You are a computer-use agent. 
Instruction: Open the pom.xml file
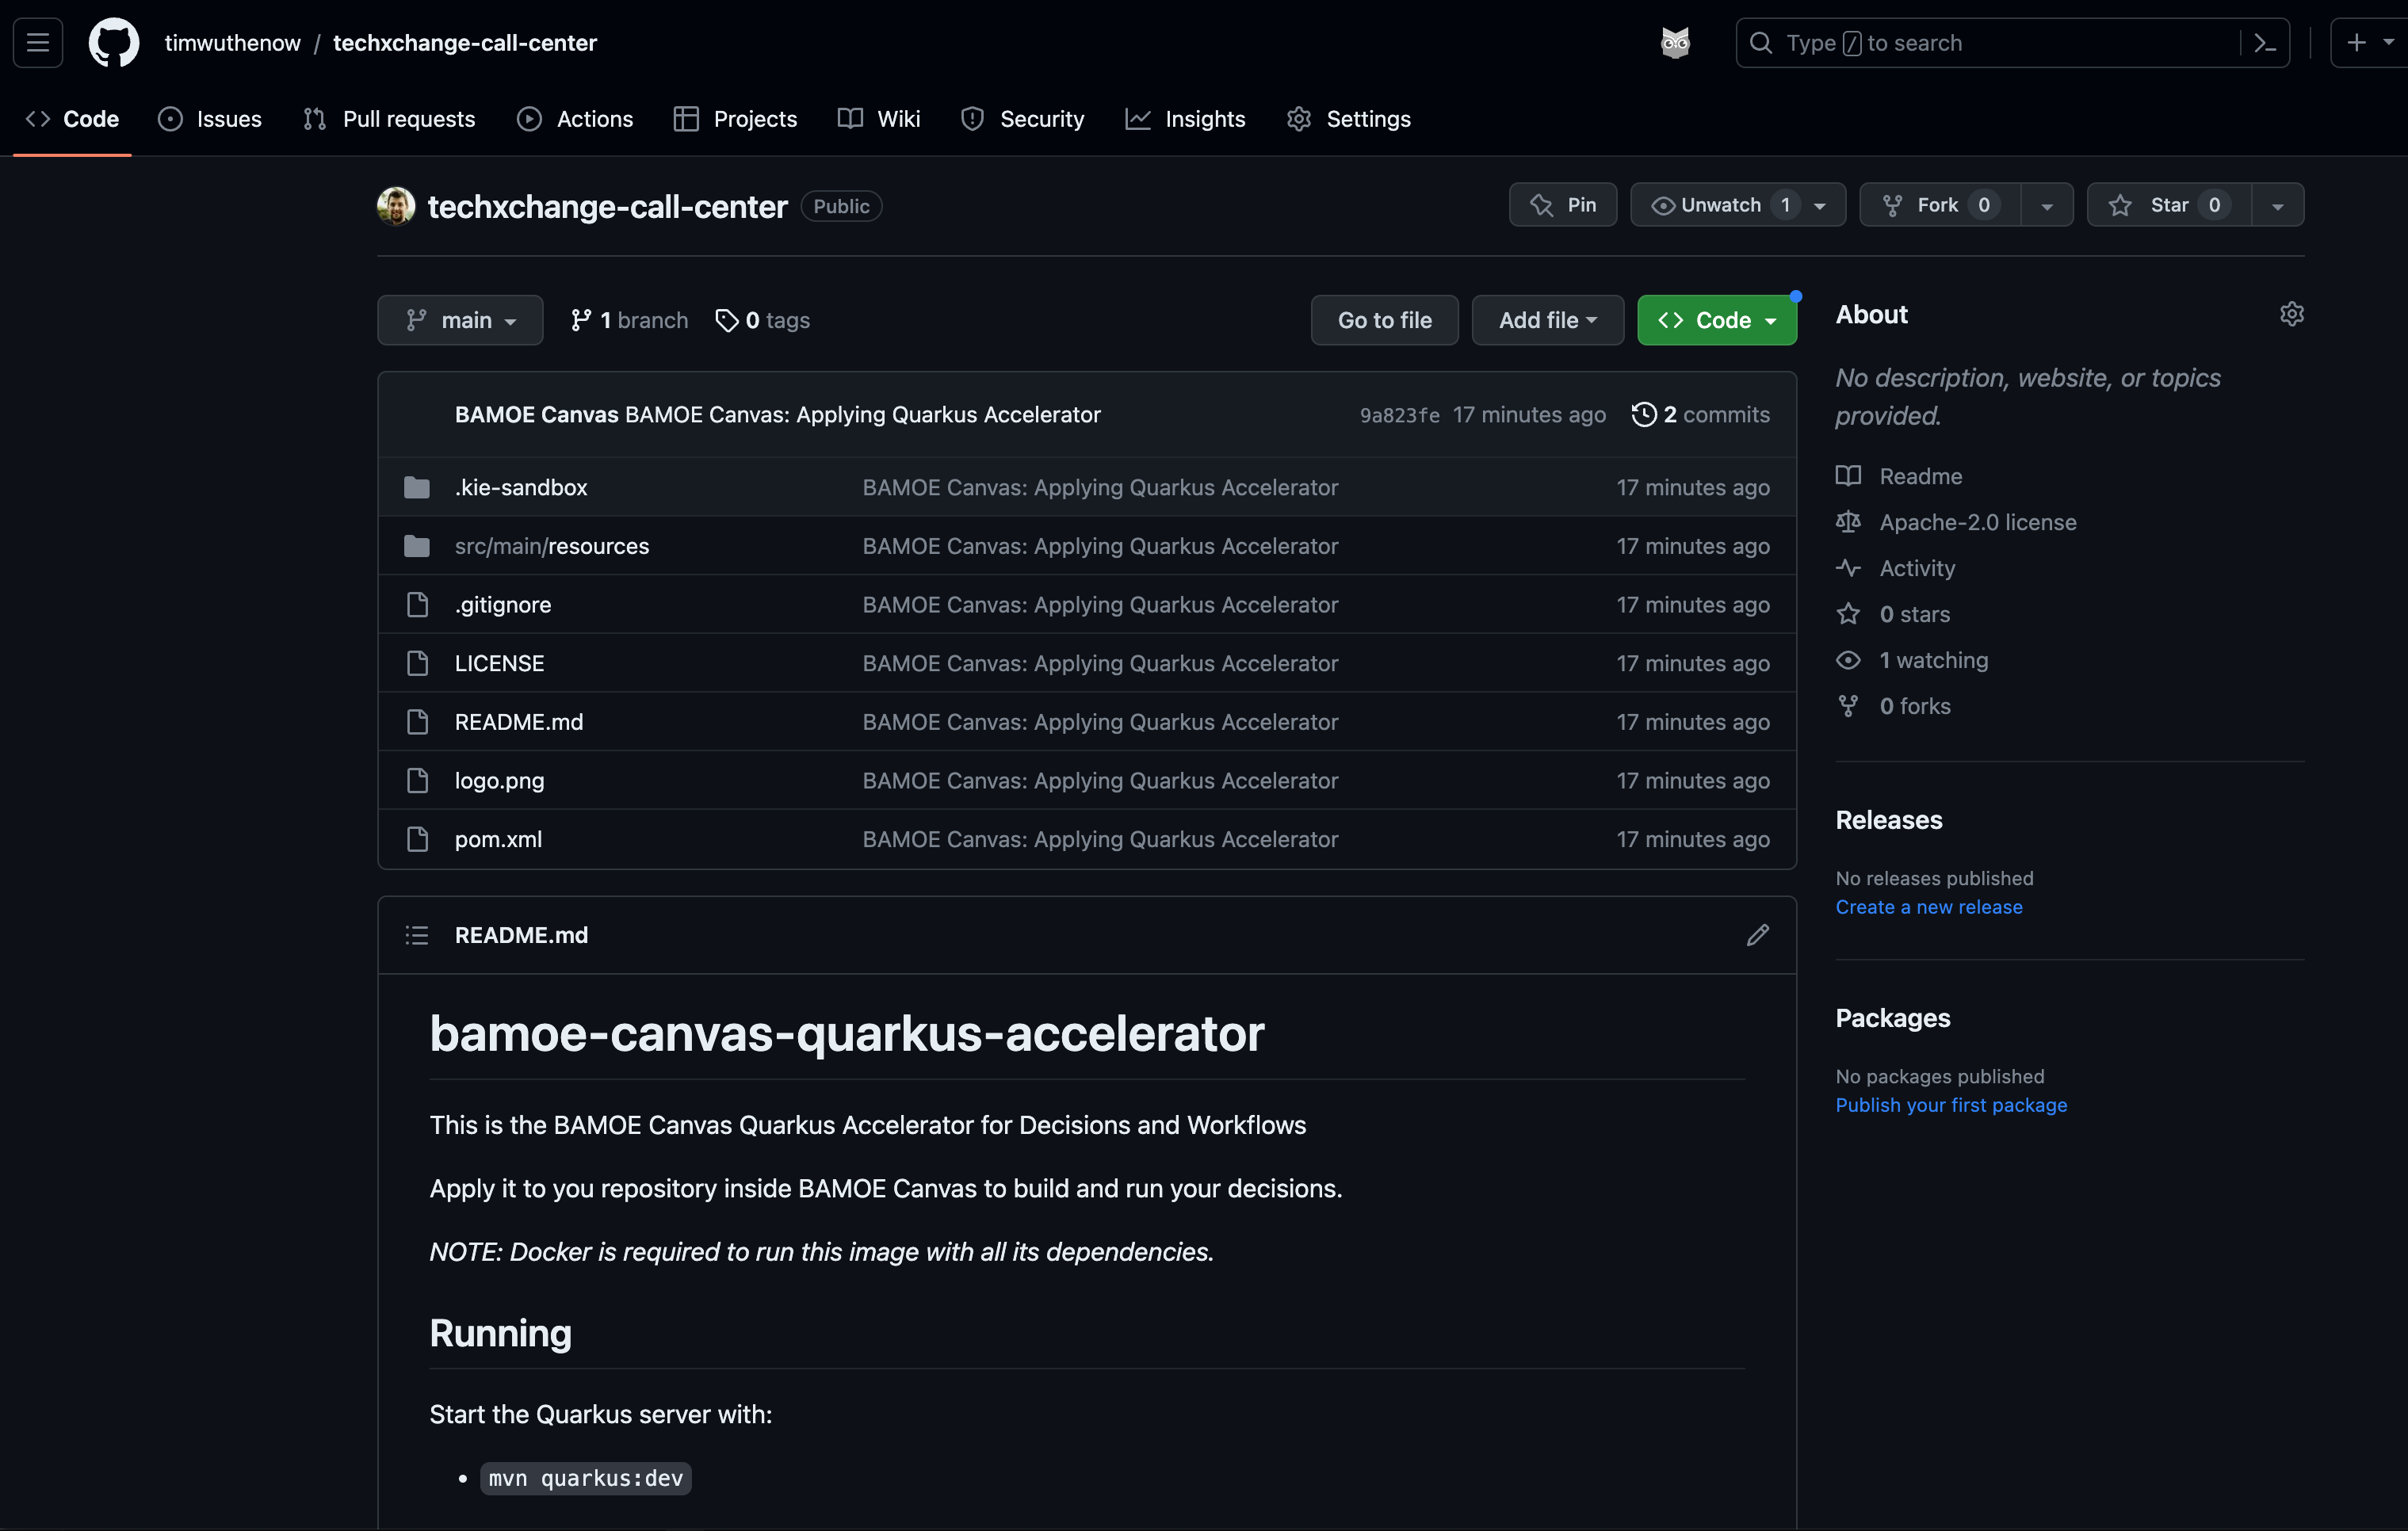(x=498, y=839)
